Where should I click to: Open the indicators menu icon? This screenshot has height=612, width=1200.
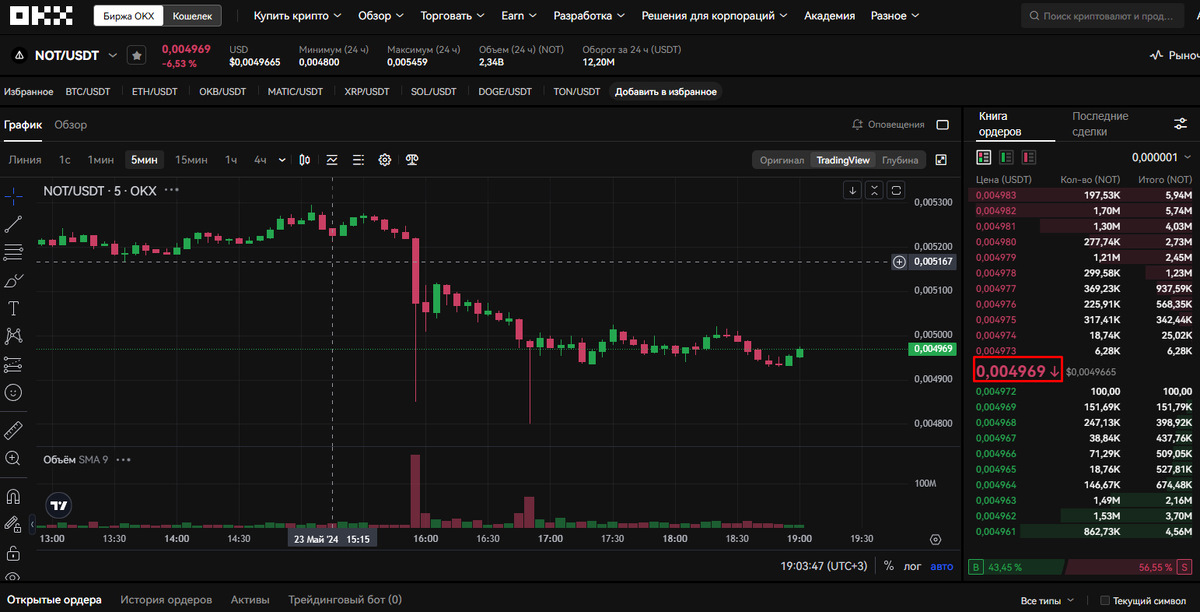click(x=332, y=159)
